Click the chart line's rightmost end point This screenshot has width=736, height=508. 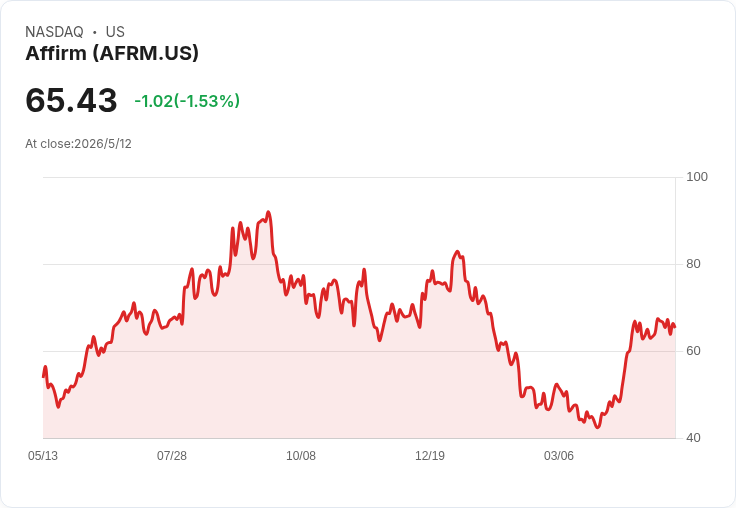tap(675, 327)
